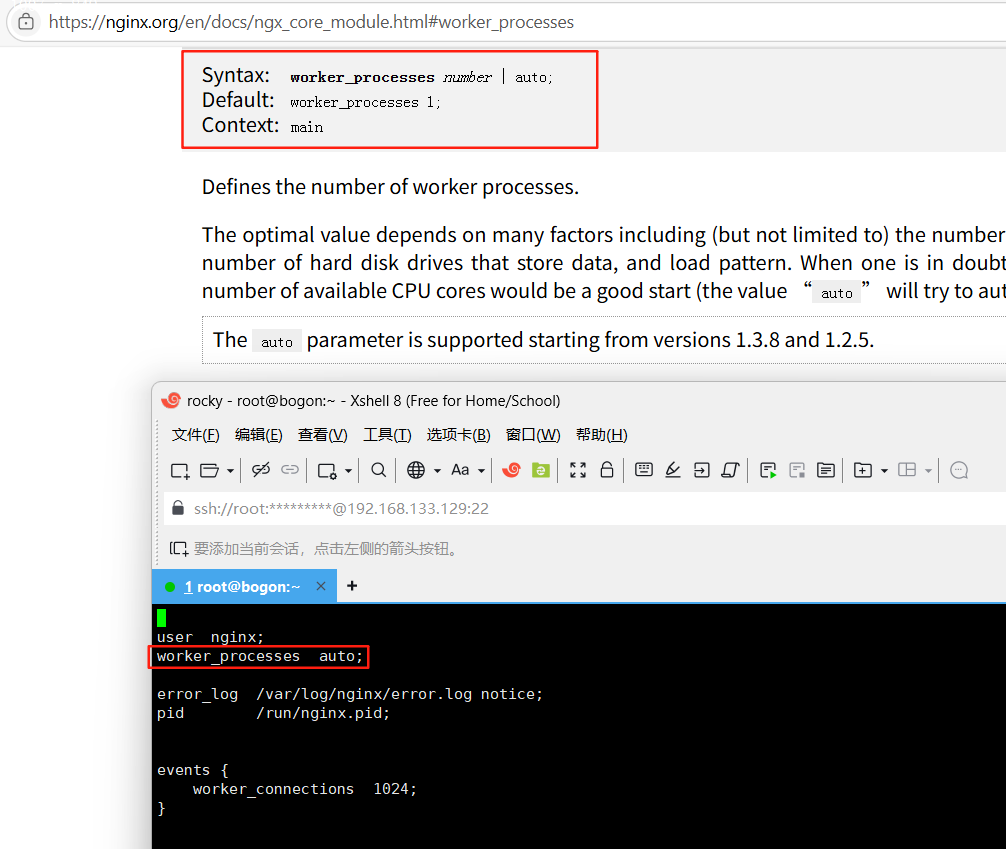1006x849 pixels.
Task: Click the 'pid /run/nginx.pid;' terminal line
Action: coord(273,714)
